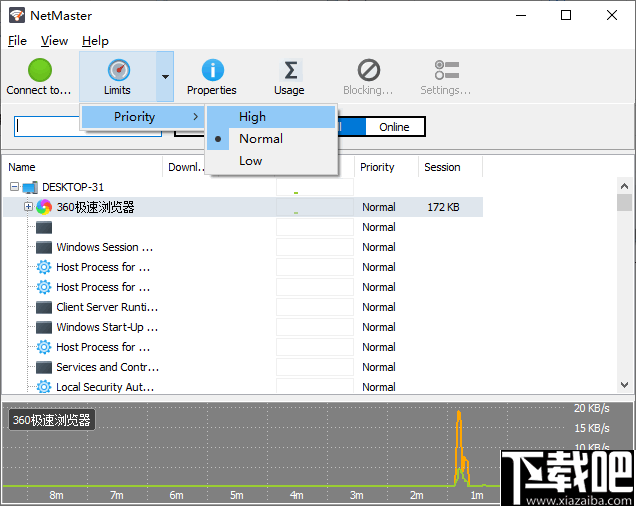This screenshot has height=506, width=636.
Task: Open the View menu
Action: click(x=54, y=41)
